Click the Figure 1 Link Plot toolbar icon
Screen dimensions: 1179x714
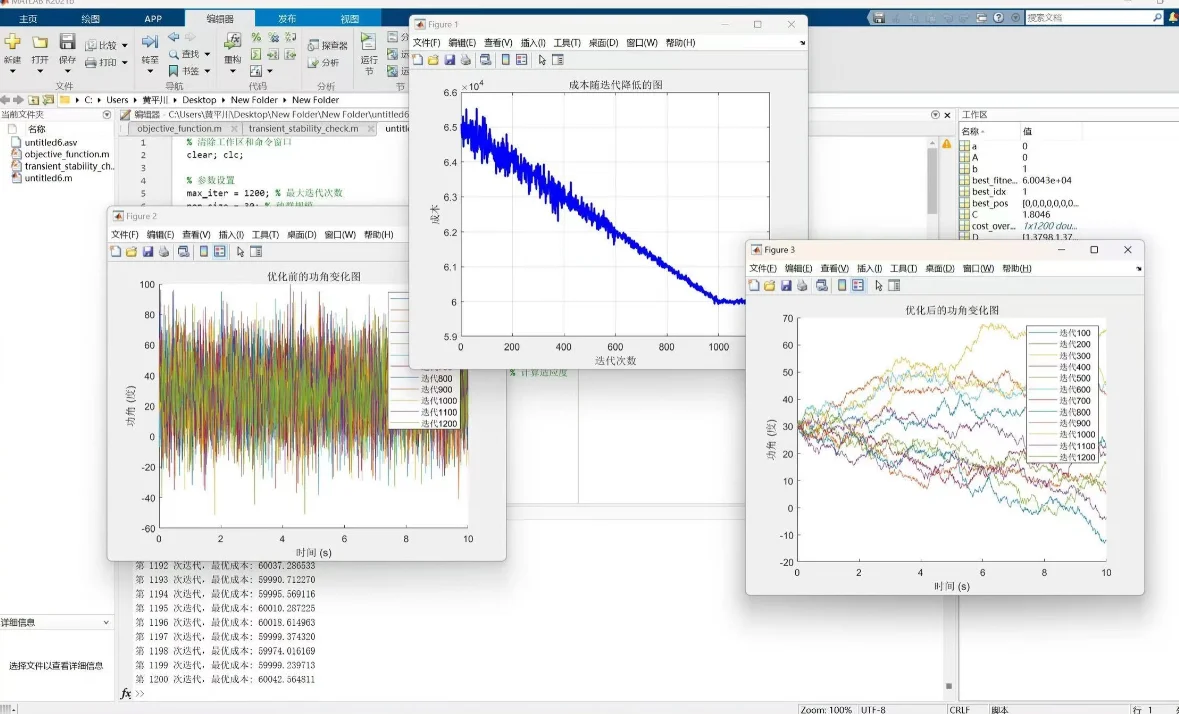[x=486, y=60]
